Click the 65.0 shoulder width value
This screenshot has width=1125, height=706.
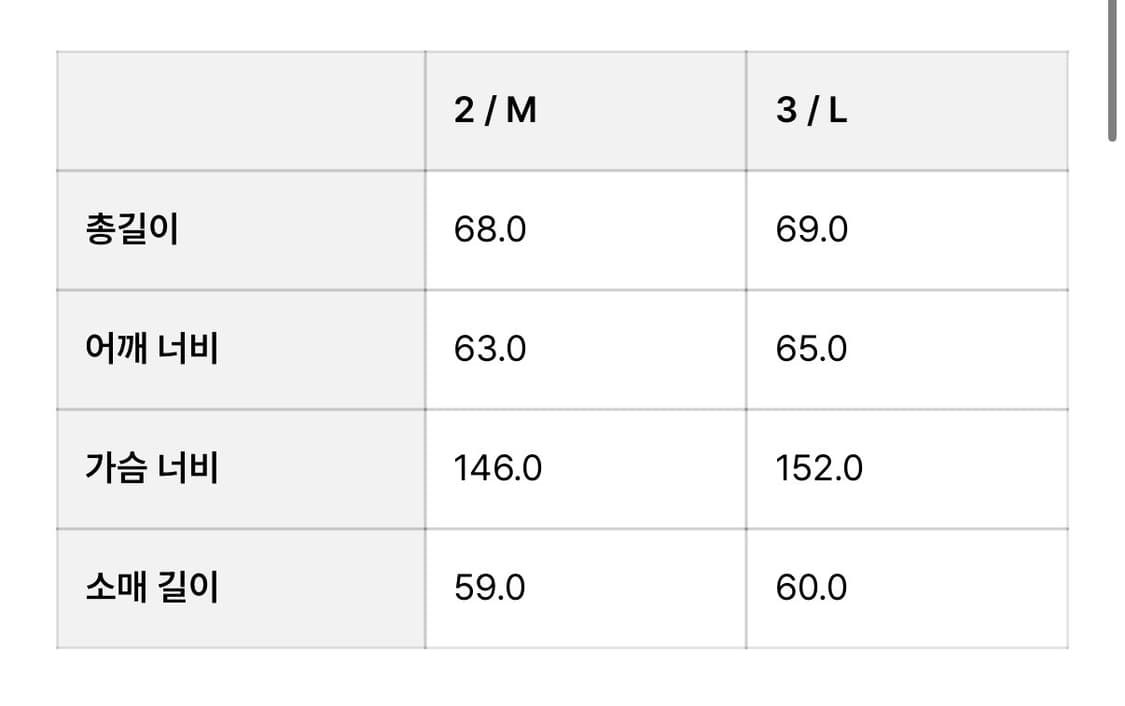pyautogui.click(x=811, y=349)
